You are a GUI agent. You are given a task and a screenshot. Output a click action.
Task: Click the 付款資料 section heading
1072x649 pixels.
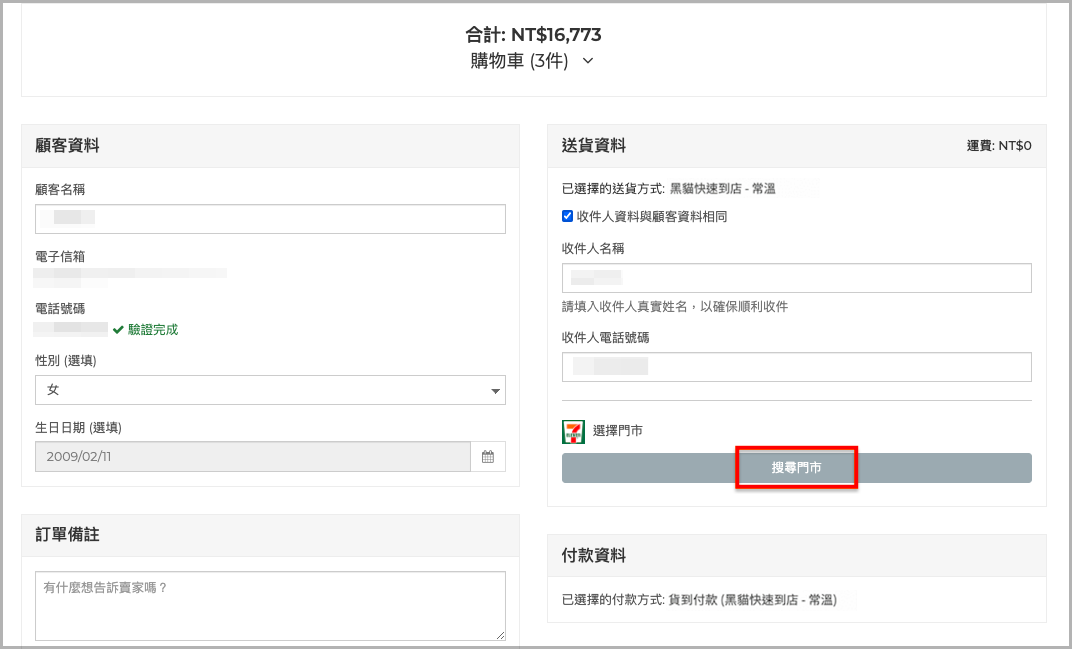pyautogui.click(x=593, y=556)
